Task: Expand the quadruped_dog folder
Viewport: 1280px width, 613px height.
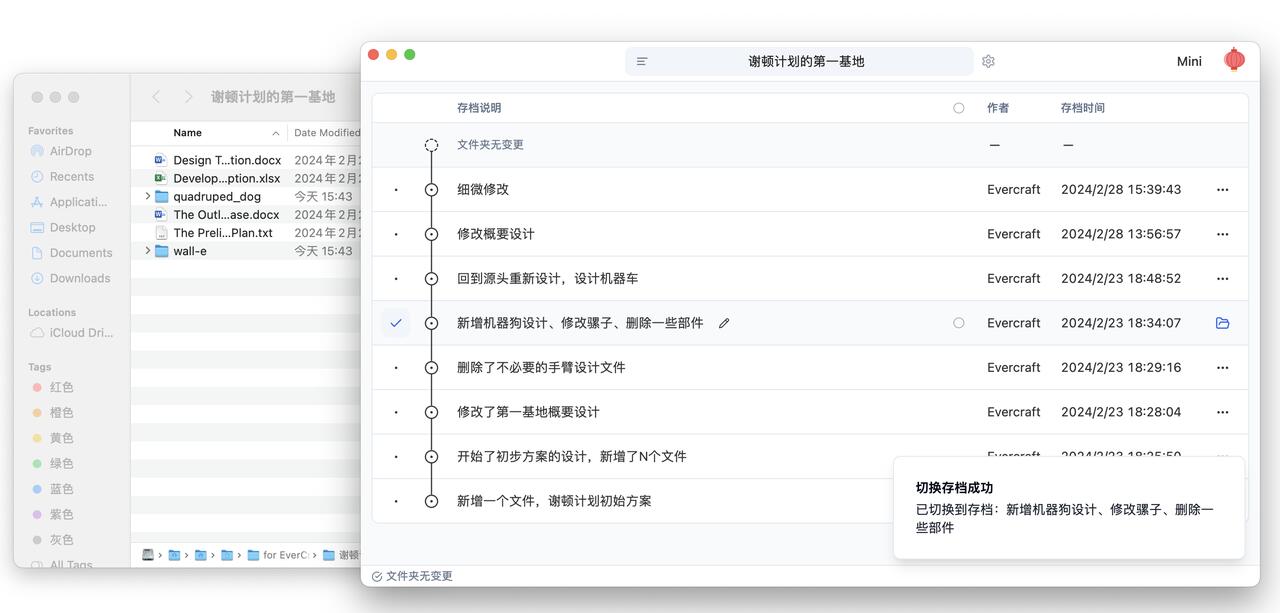Action: tap(148, 197)
